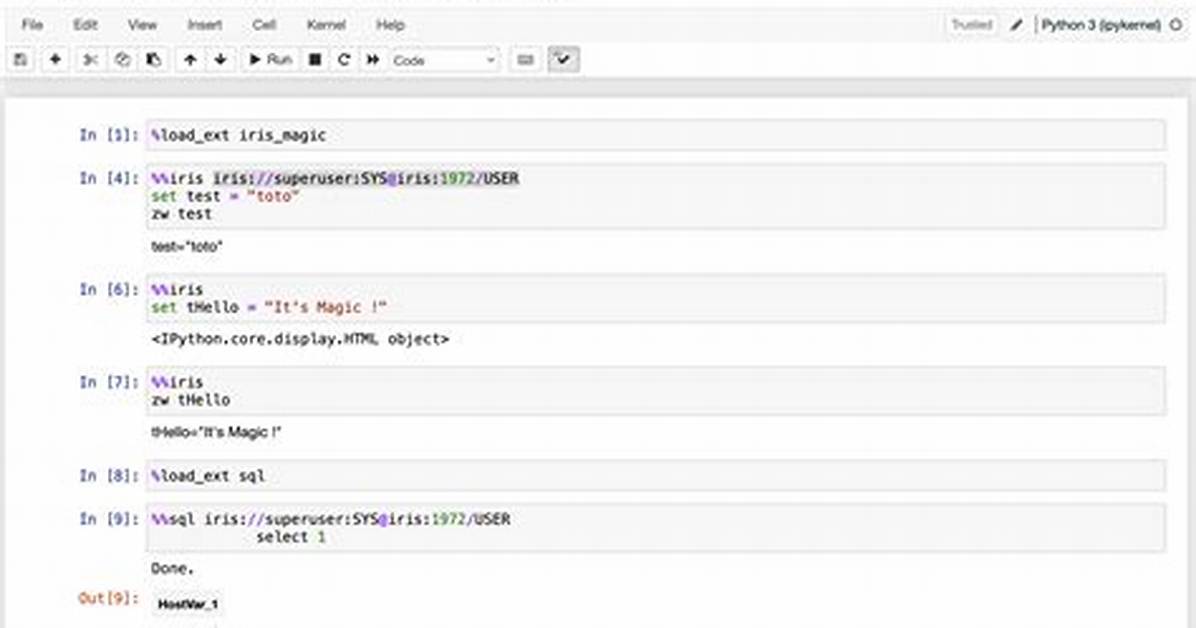Open the Cell menu
Image resolution: width=1196 pixels, height=628 pixels.
pyautogui.click(x=264, y=24)
